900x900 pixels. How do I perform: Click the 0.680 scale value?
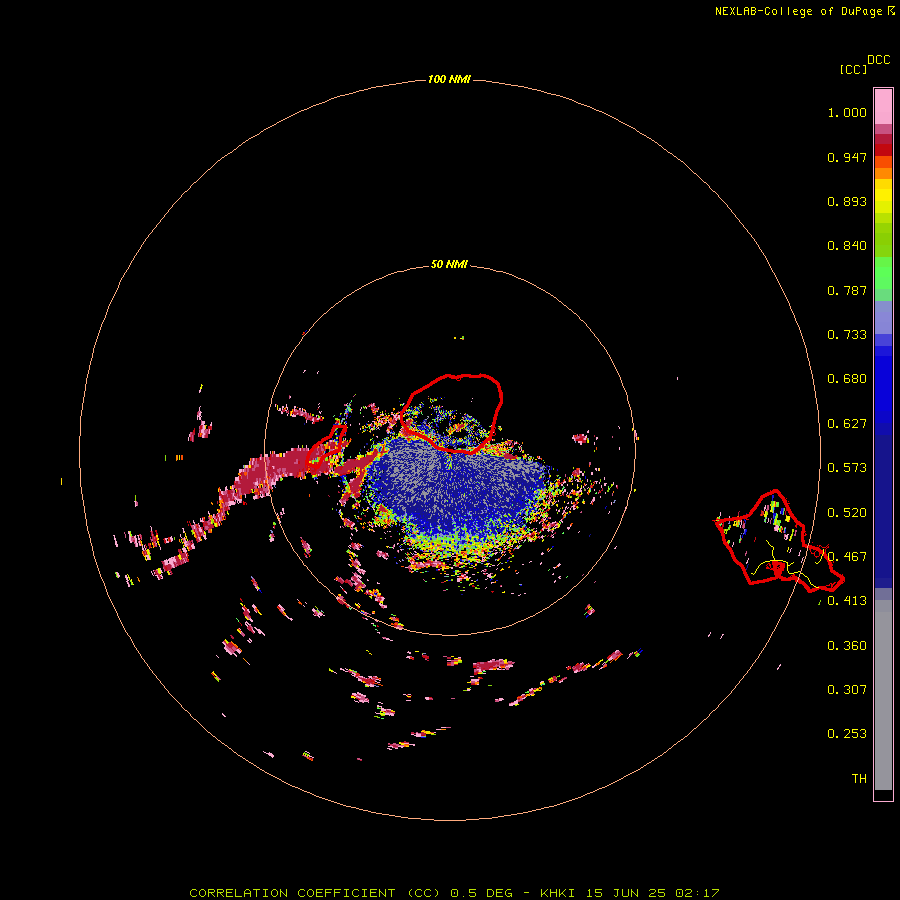[847, 379]
